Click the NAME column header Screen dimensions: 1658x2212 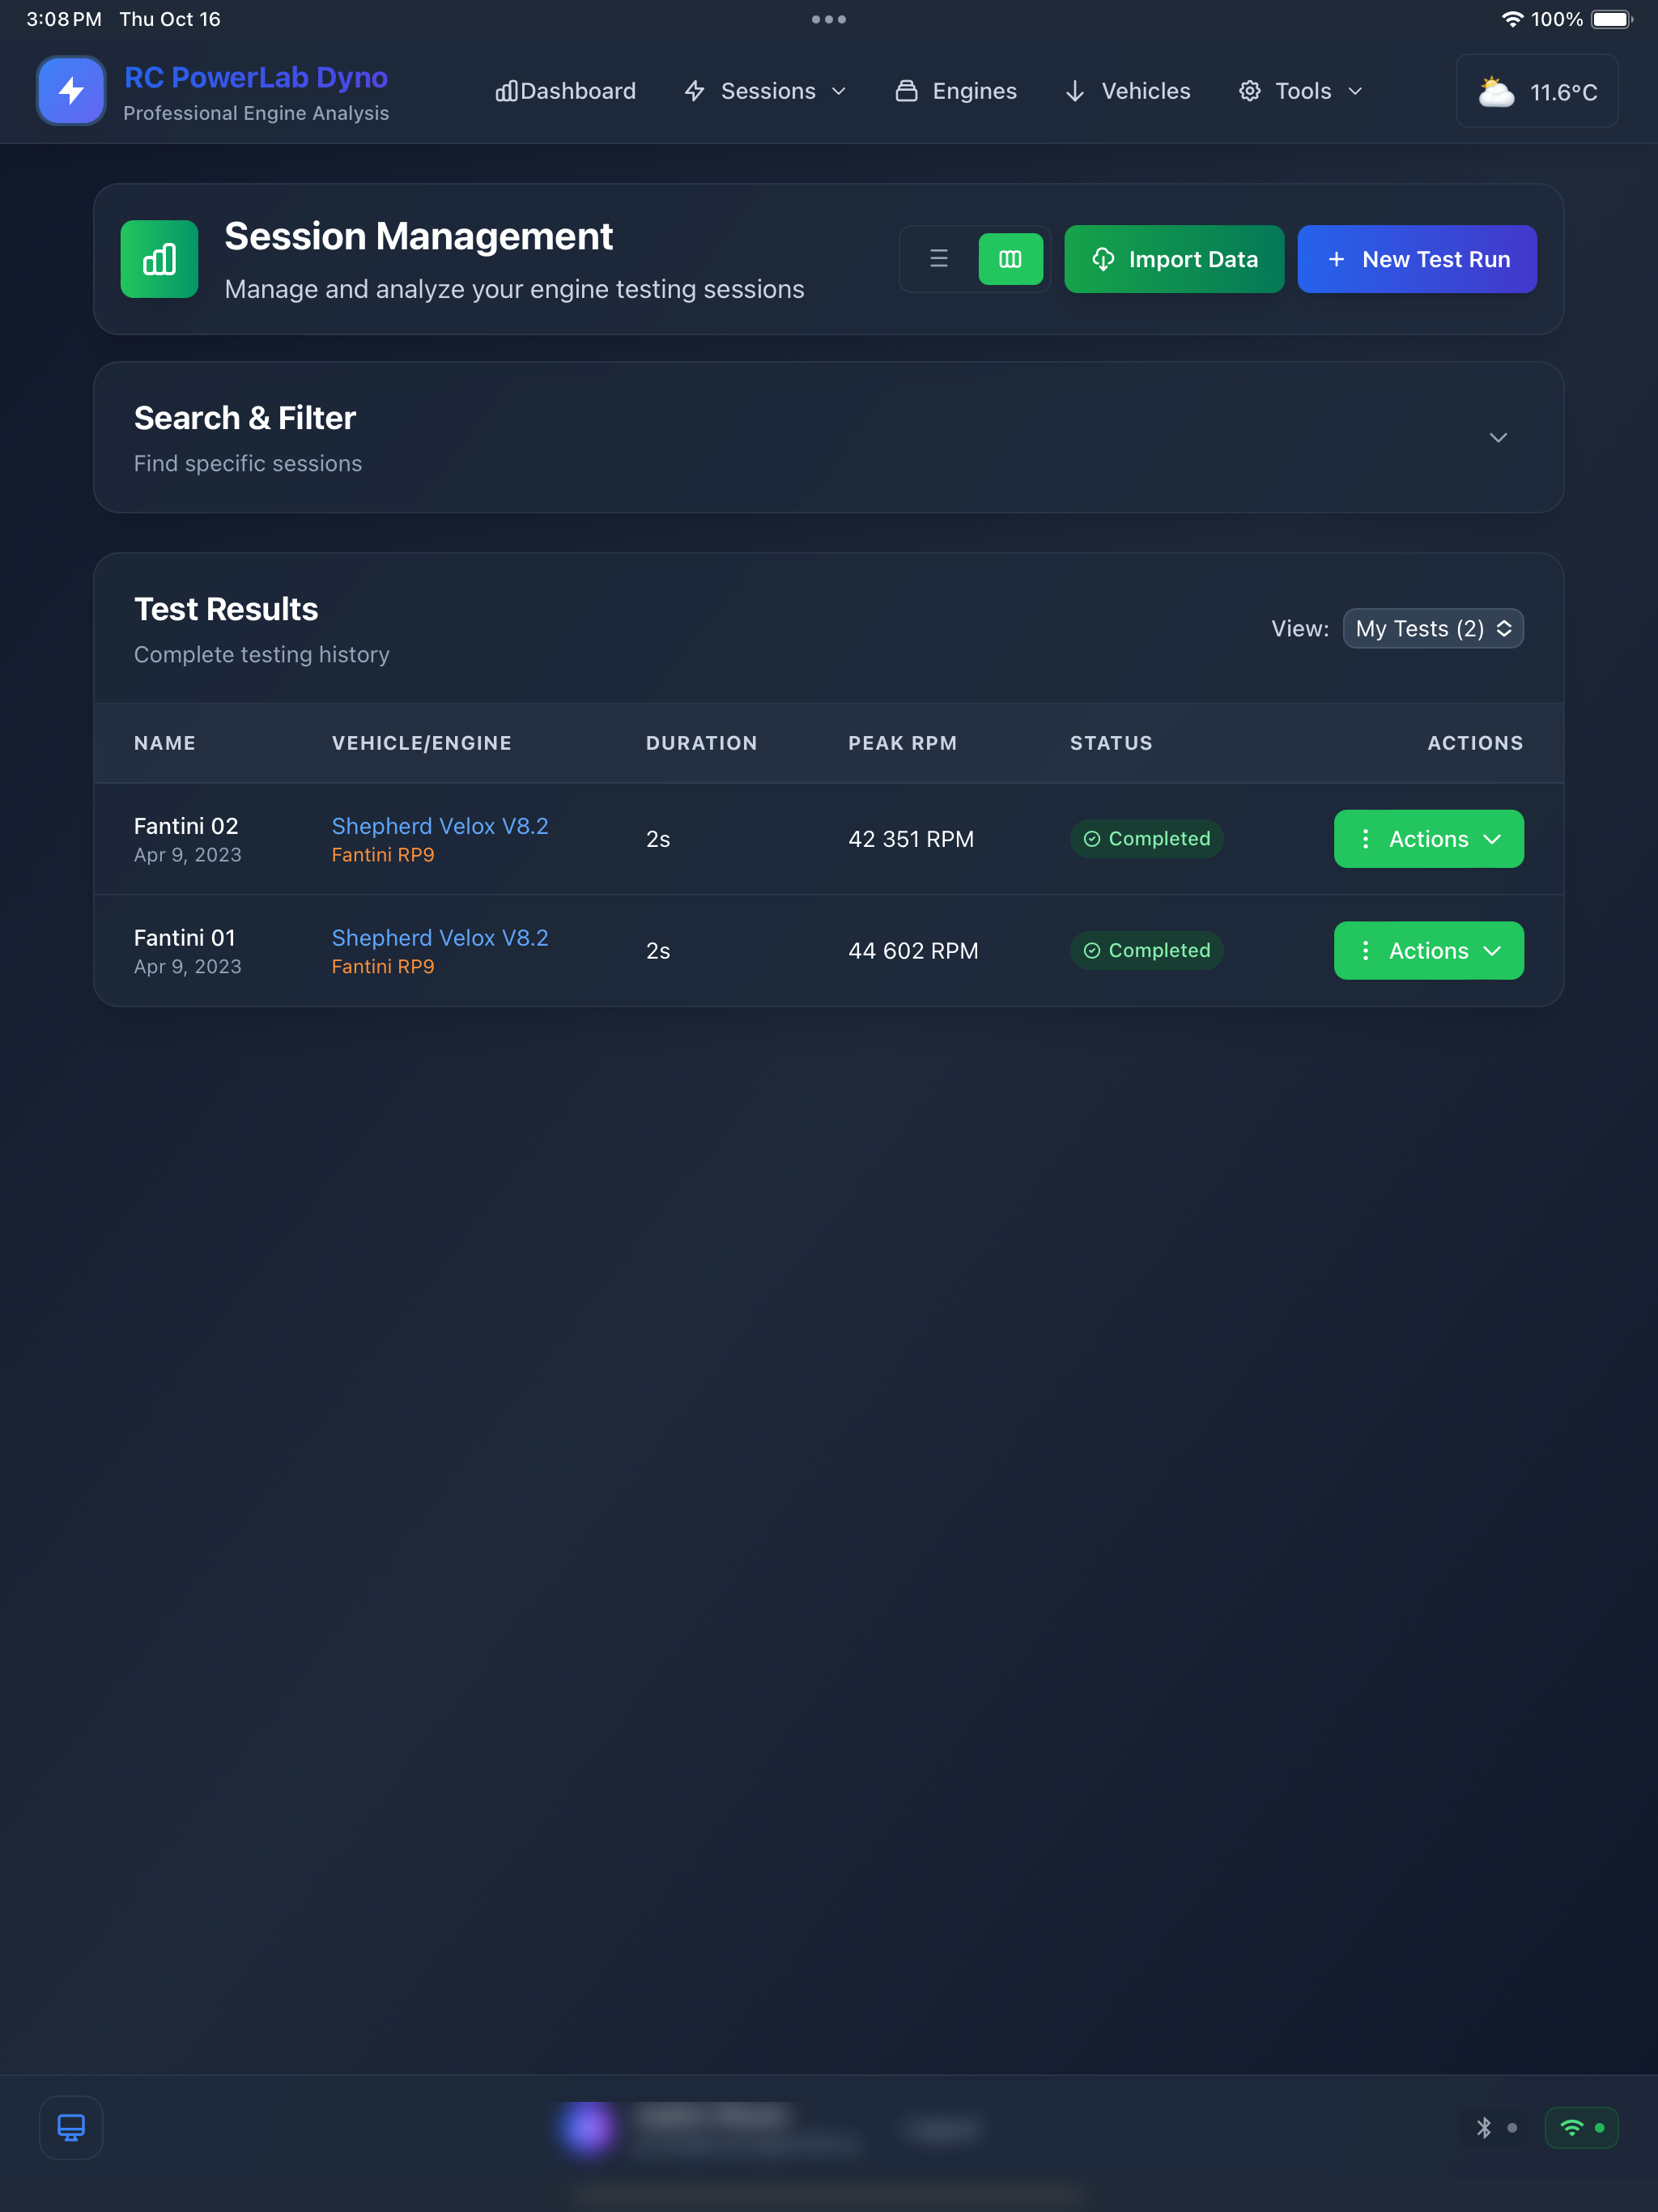tap(165, 743)
